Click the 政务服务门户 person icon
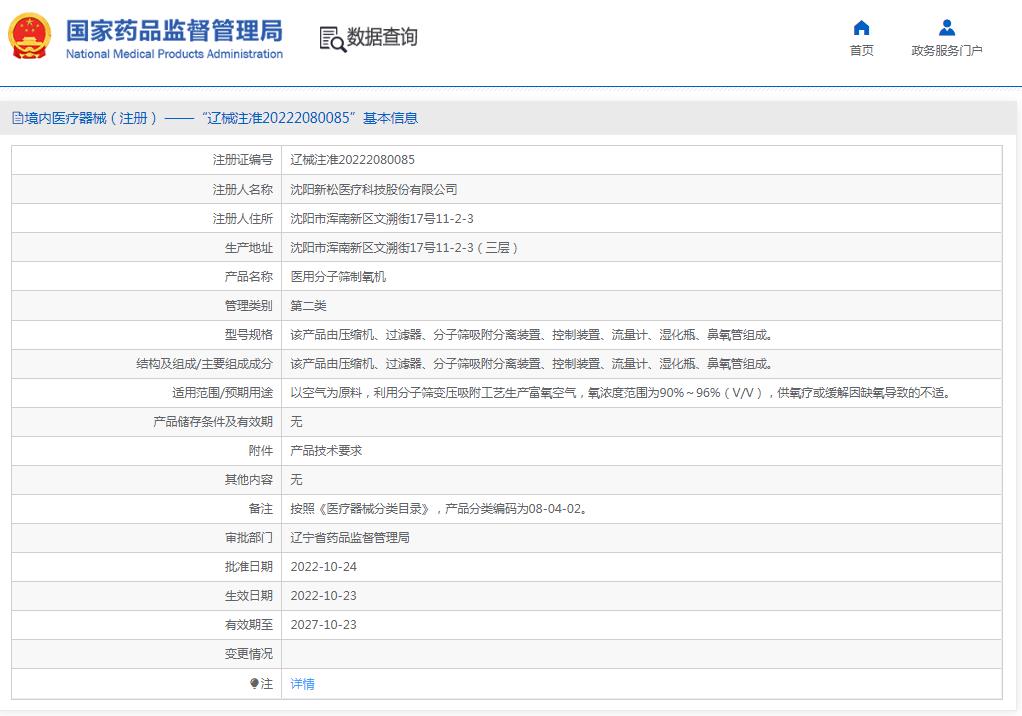 pyautogui.click(x=946, y=28)
